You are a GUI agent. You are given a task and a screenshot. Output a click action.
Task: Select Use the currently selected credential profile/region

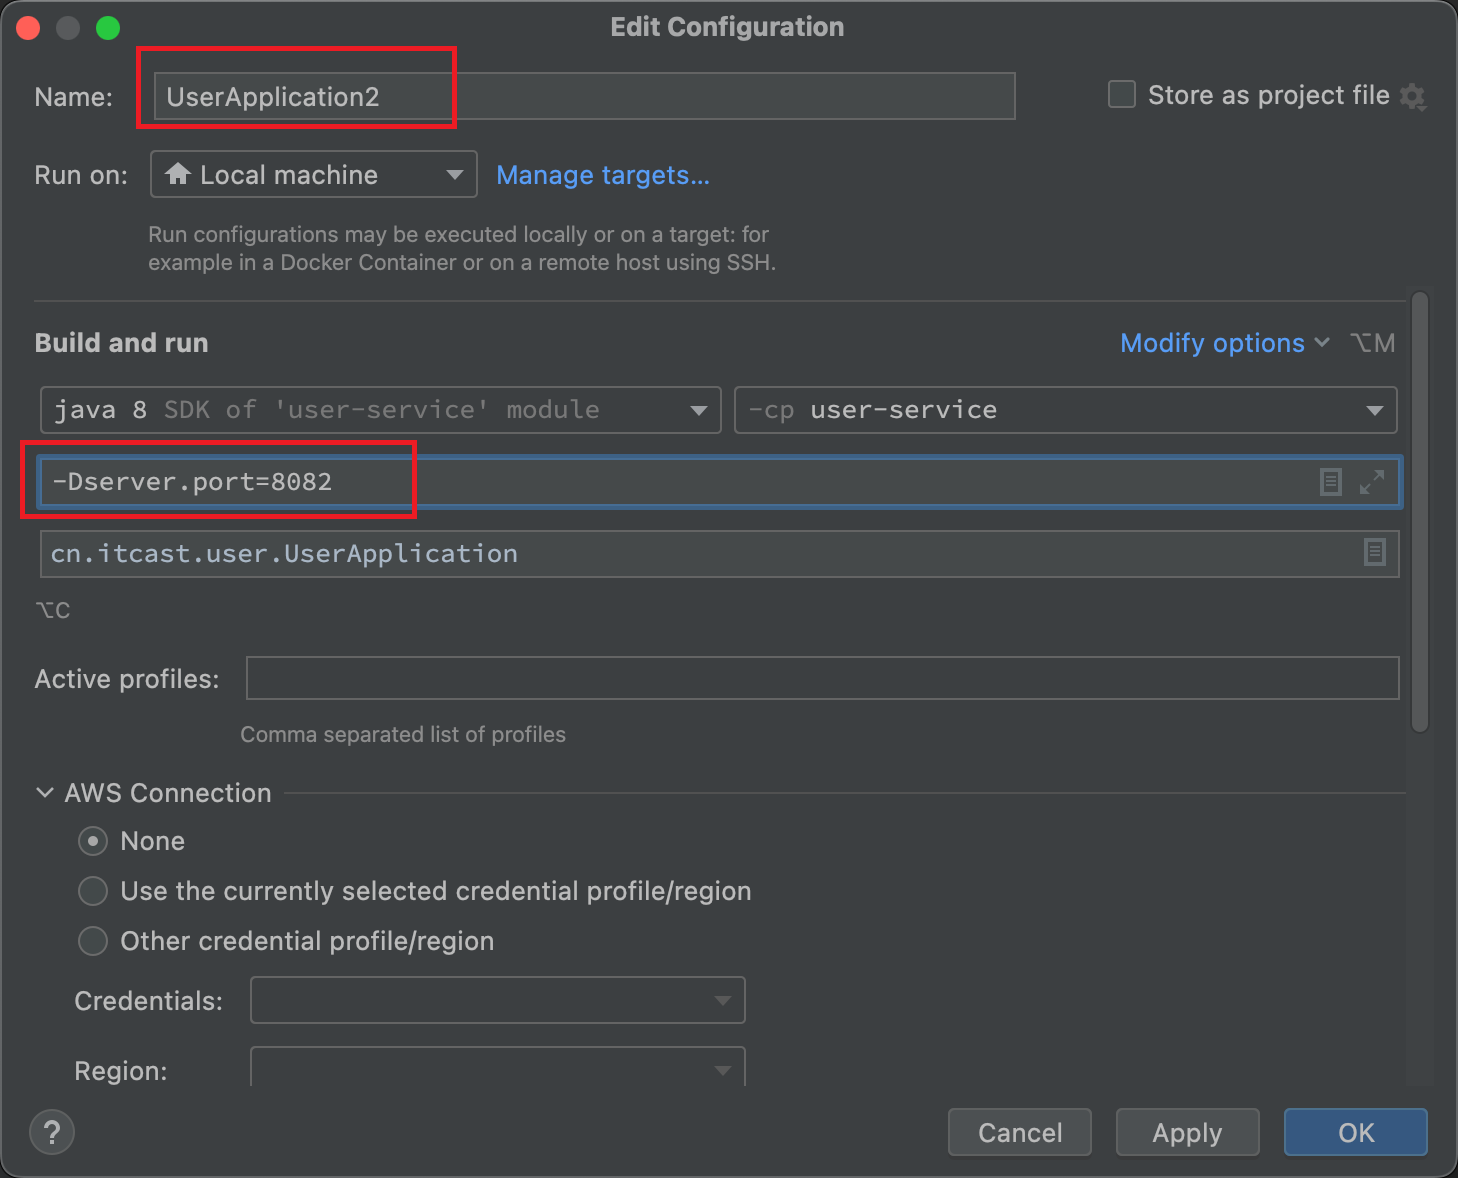pyautogui.click(x=93, y=891)
